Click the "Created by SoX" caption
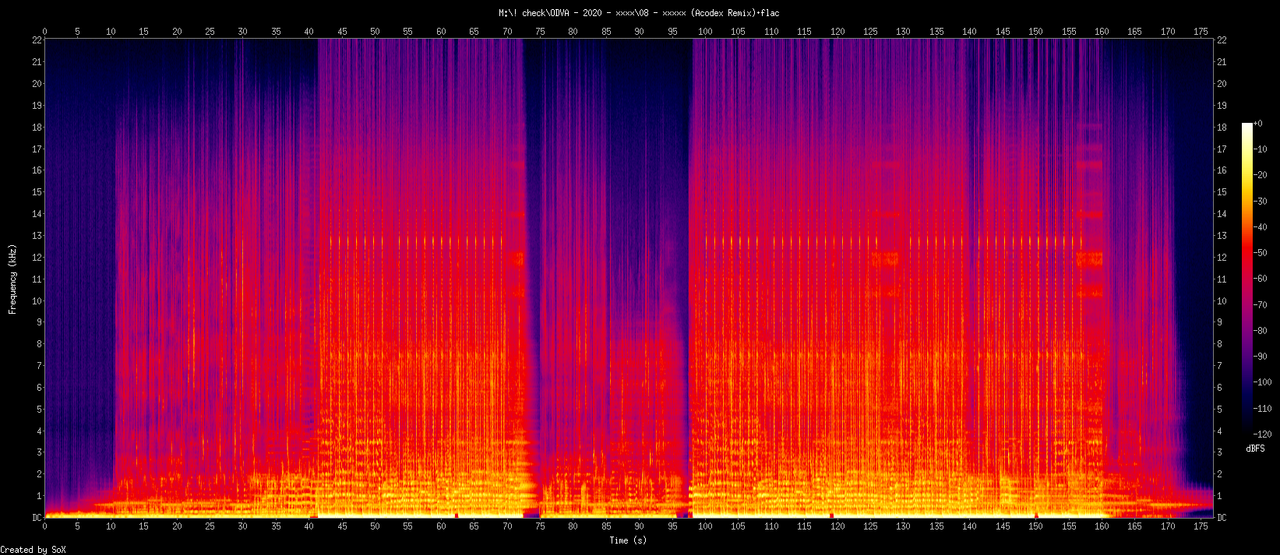This screenshot has width=1280, height=555. coord(33,549)
